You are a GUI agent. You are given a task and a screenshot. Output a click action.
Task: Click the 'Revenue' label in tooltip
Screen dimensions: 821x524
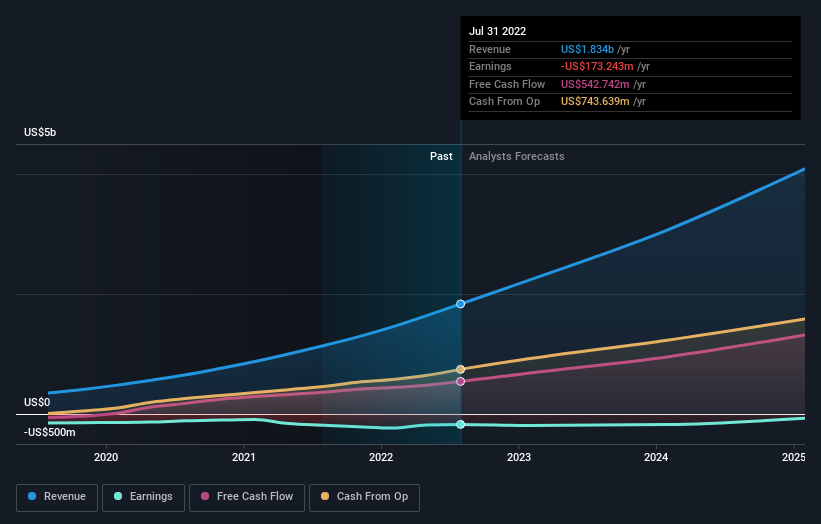tap(490, 49)
